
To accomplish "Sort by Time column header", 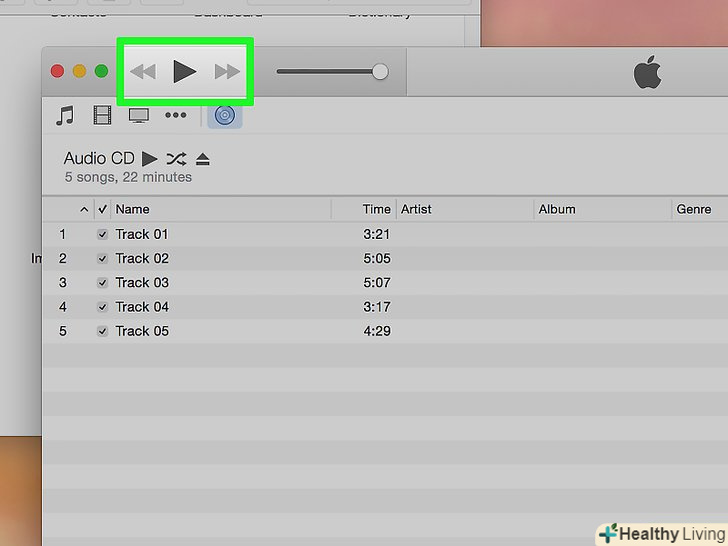I will tap(377, 209).
